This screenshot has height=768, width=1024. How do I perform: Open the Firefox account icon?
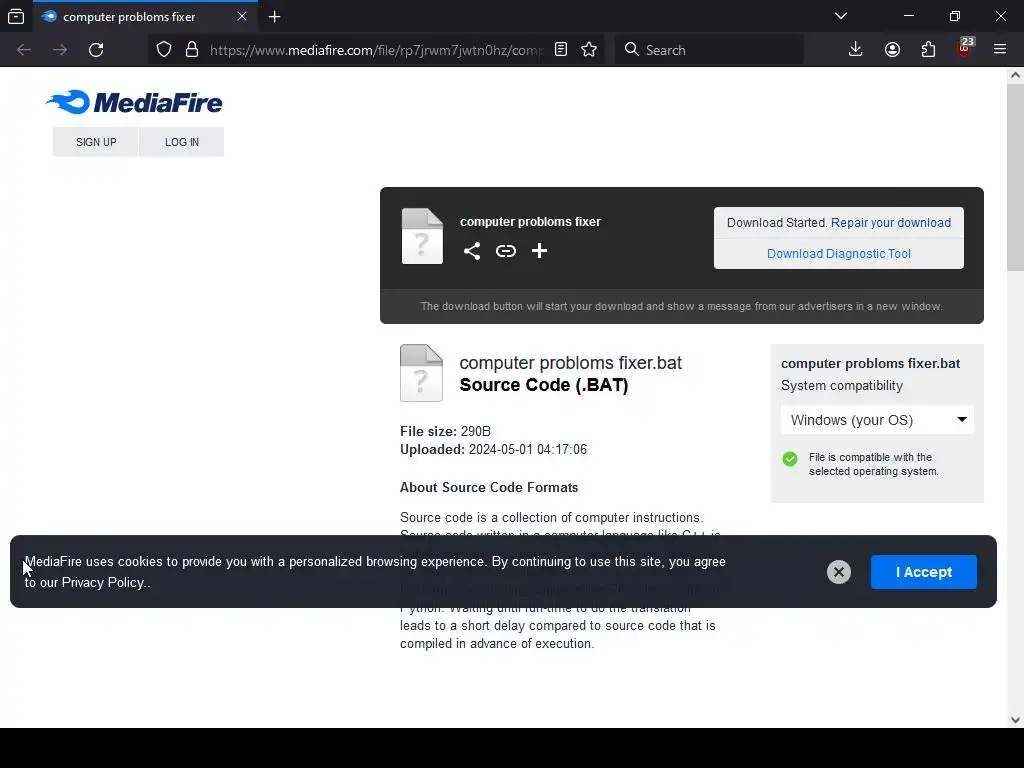click(x=892, y=50)
